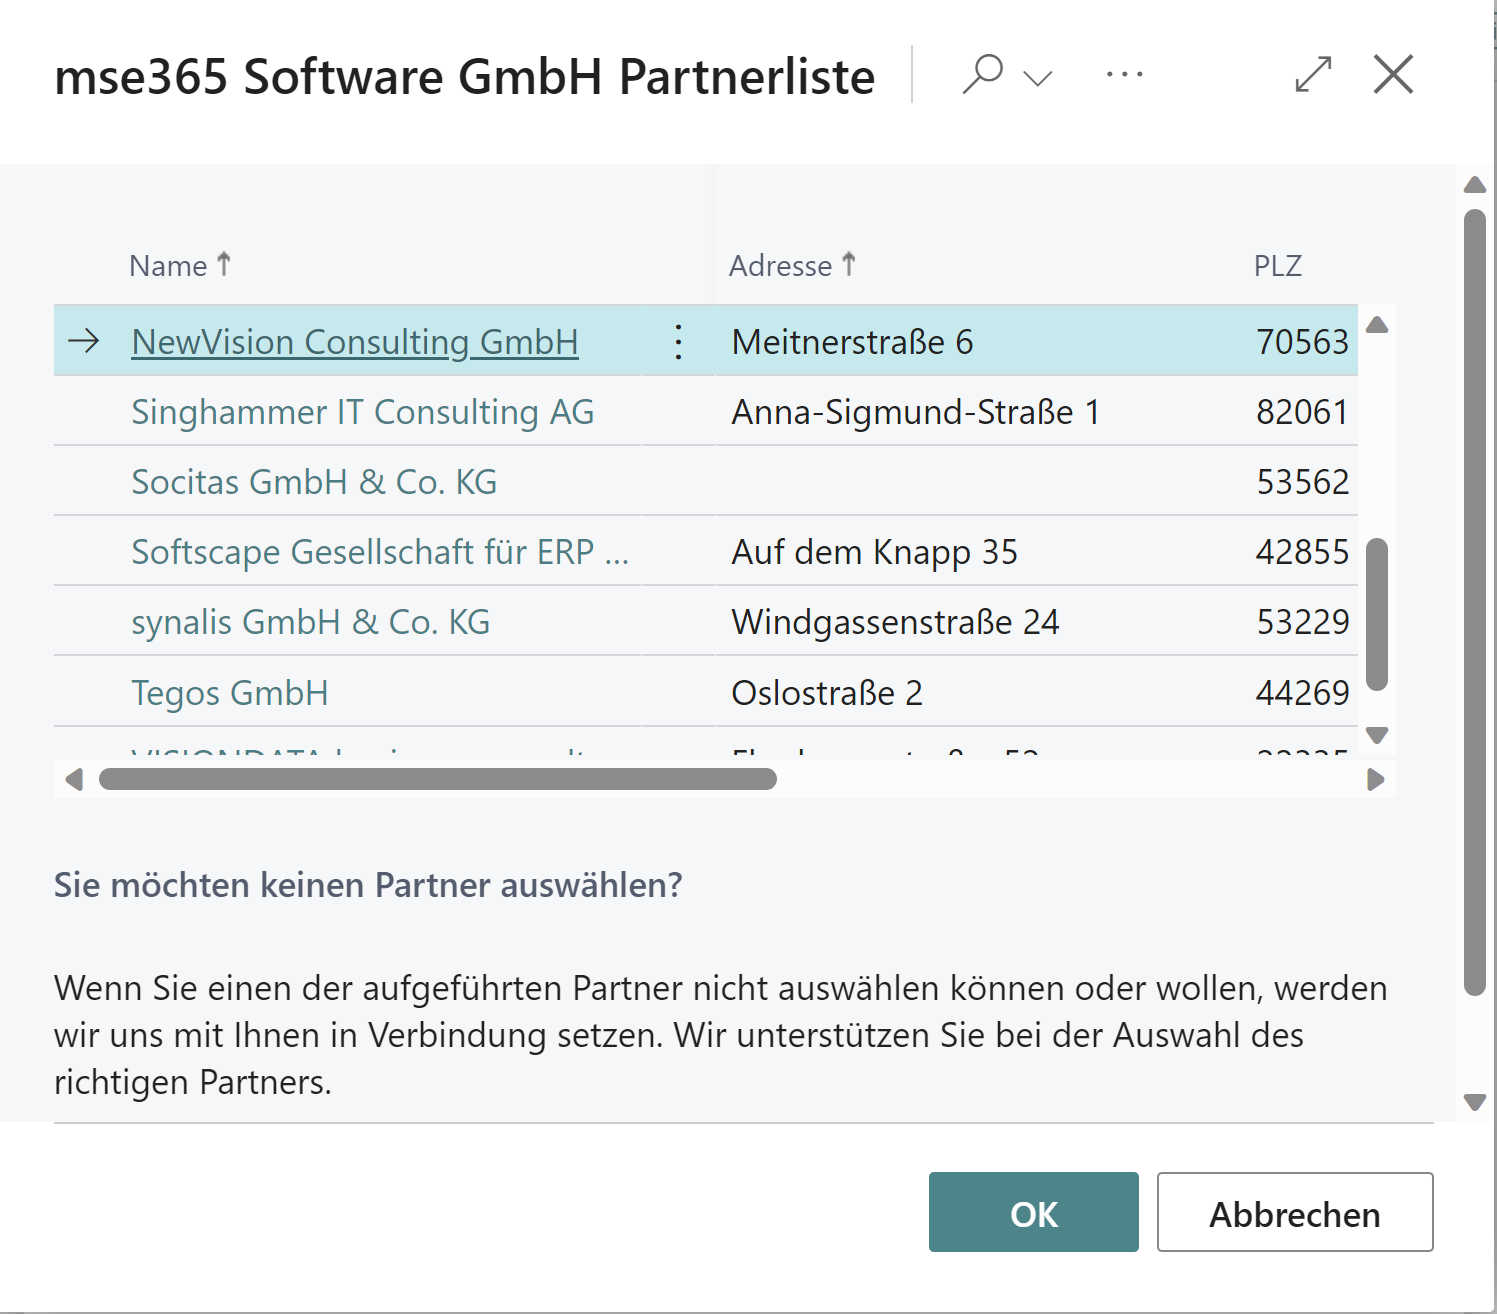Click the sort arrow on the Name column
The width and height of the screenshot is (1497, 1315).
[x=225, y=263]
